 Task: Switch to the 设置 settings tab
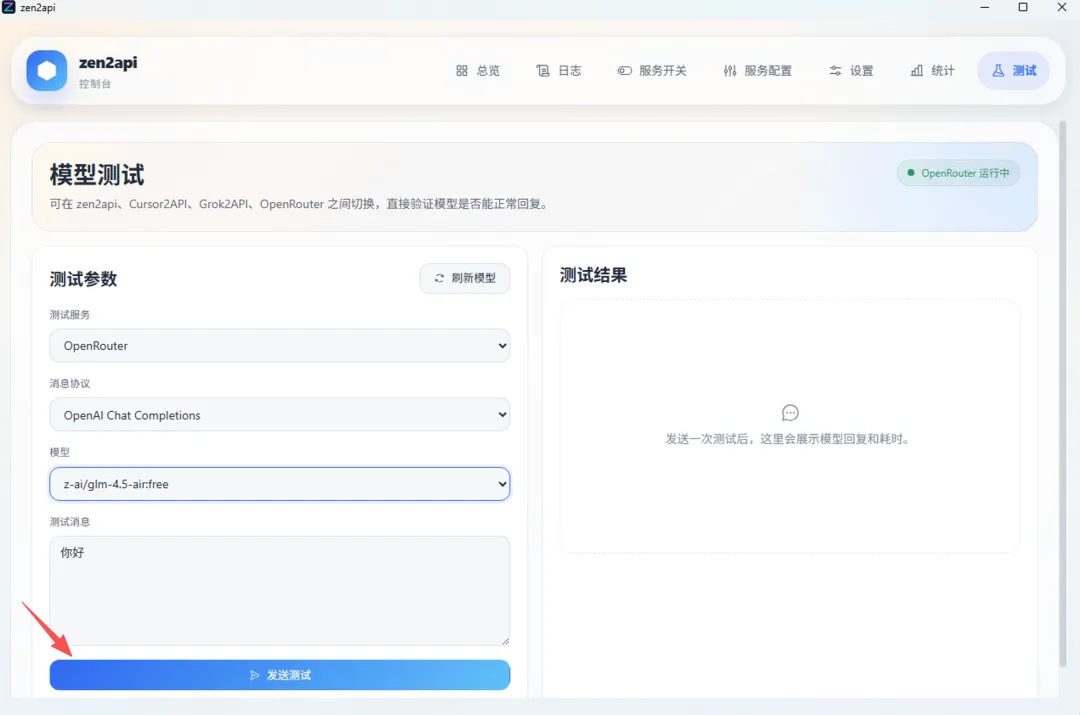(851, 70)
